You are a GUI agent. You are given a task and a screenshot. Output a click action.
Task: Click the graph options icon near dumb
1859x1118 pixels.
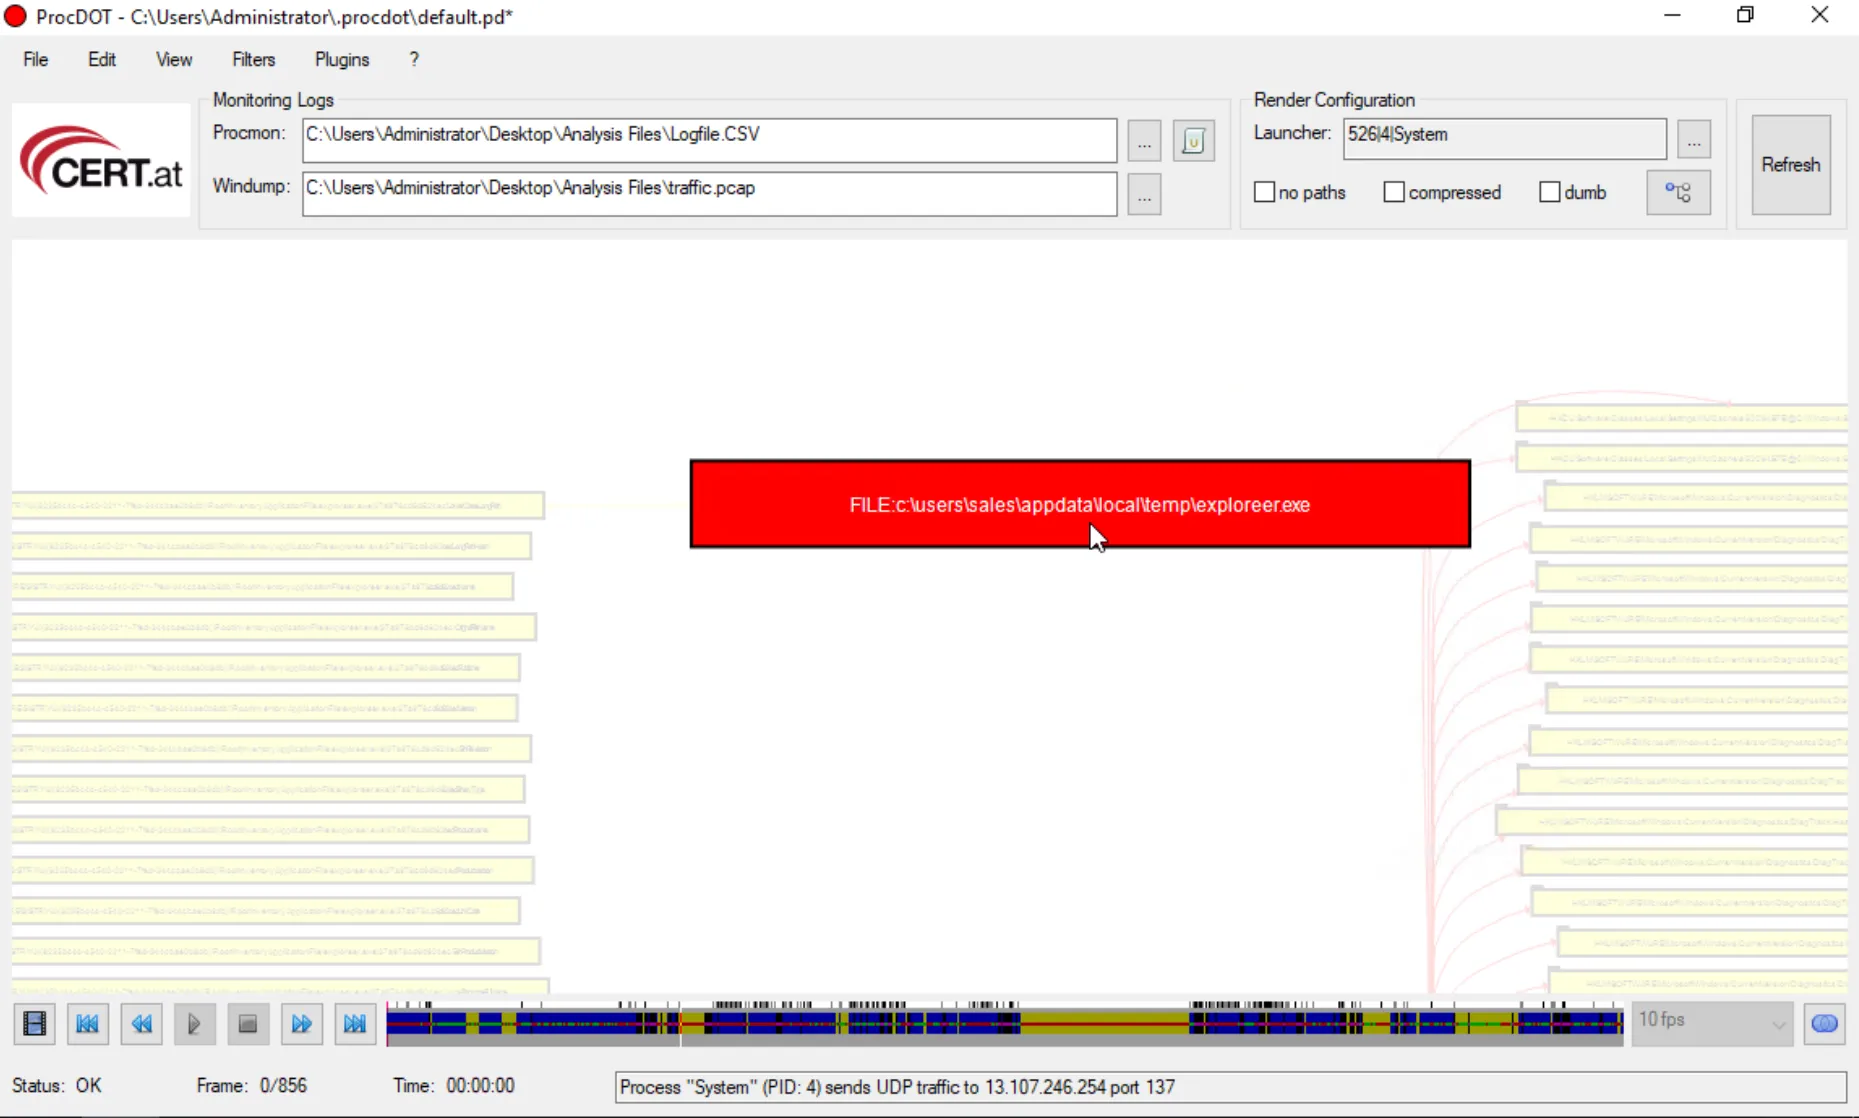[1678, 193]
